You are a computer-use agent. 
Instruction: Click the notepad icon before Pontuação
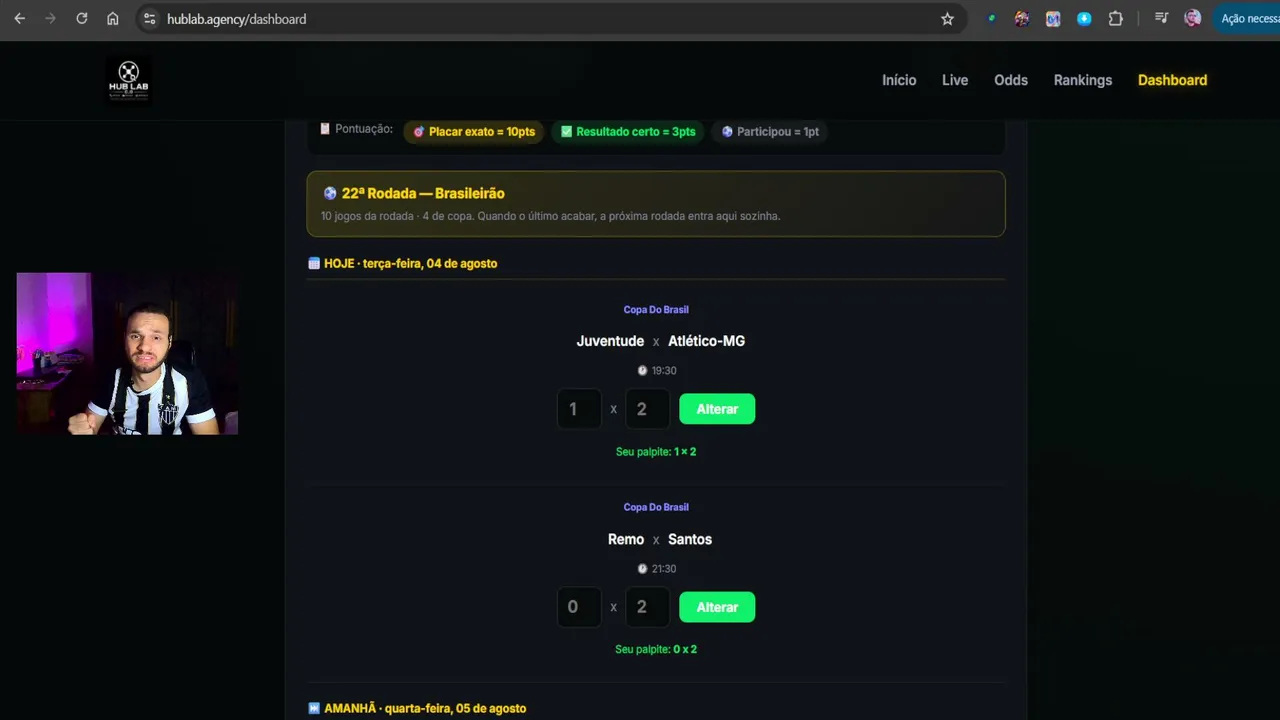(x=325, y=129)
